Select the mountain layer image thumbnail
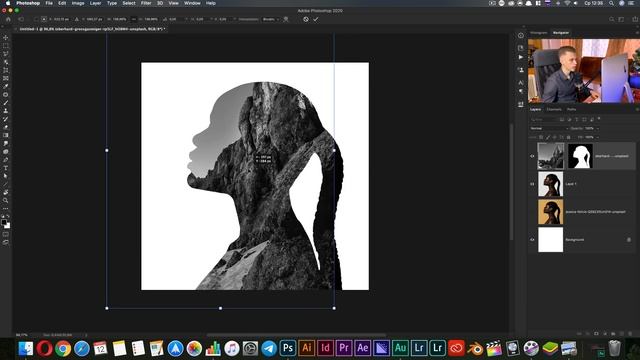 coord(551,156)
